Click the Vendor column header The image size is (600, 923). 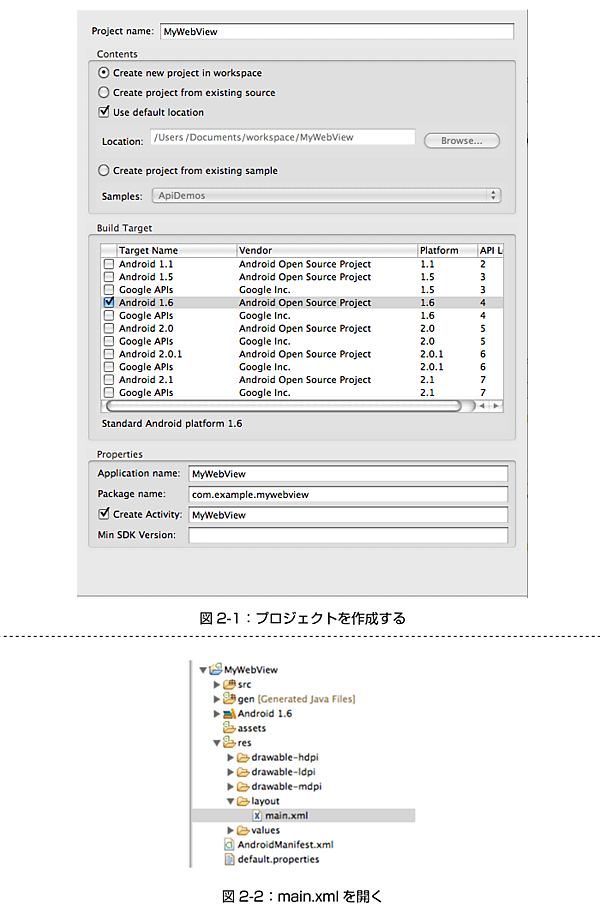click(326, 250)
